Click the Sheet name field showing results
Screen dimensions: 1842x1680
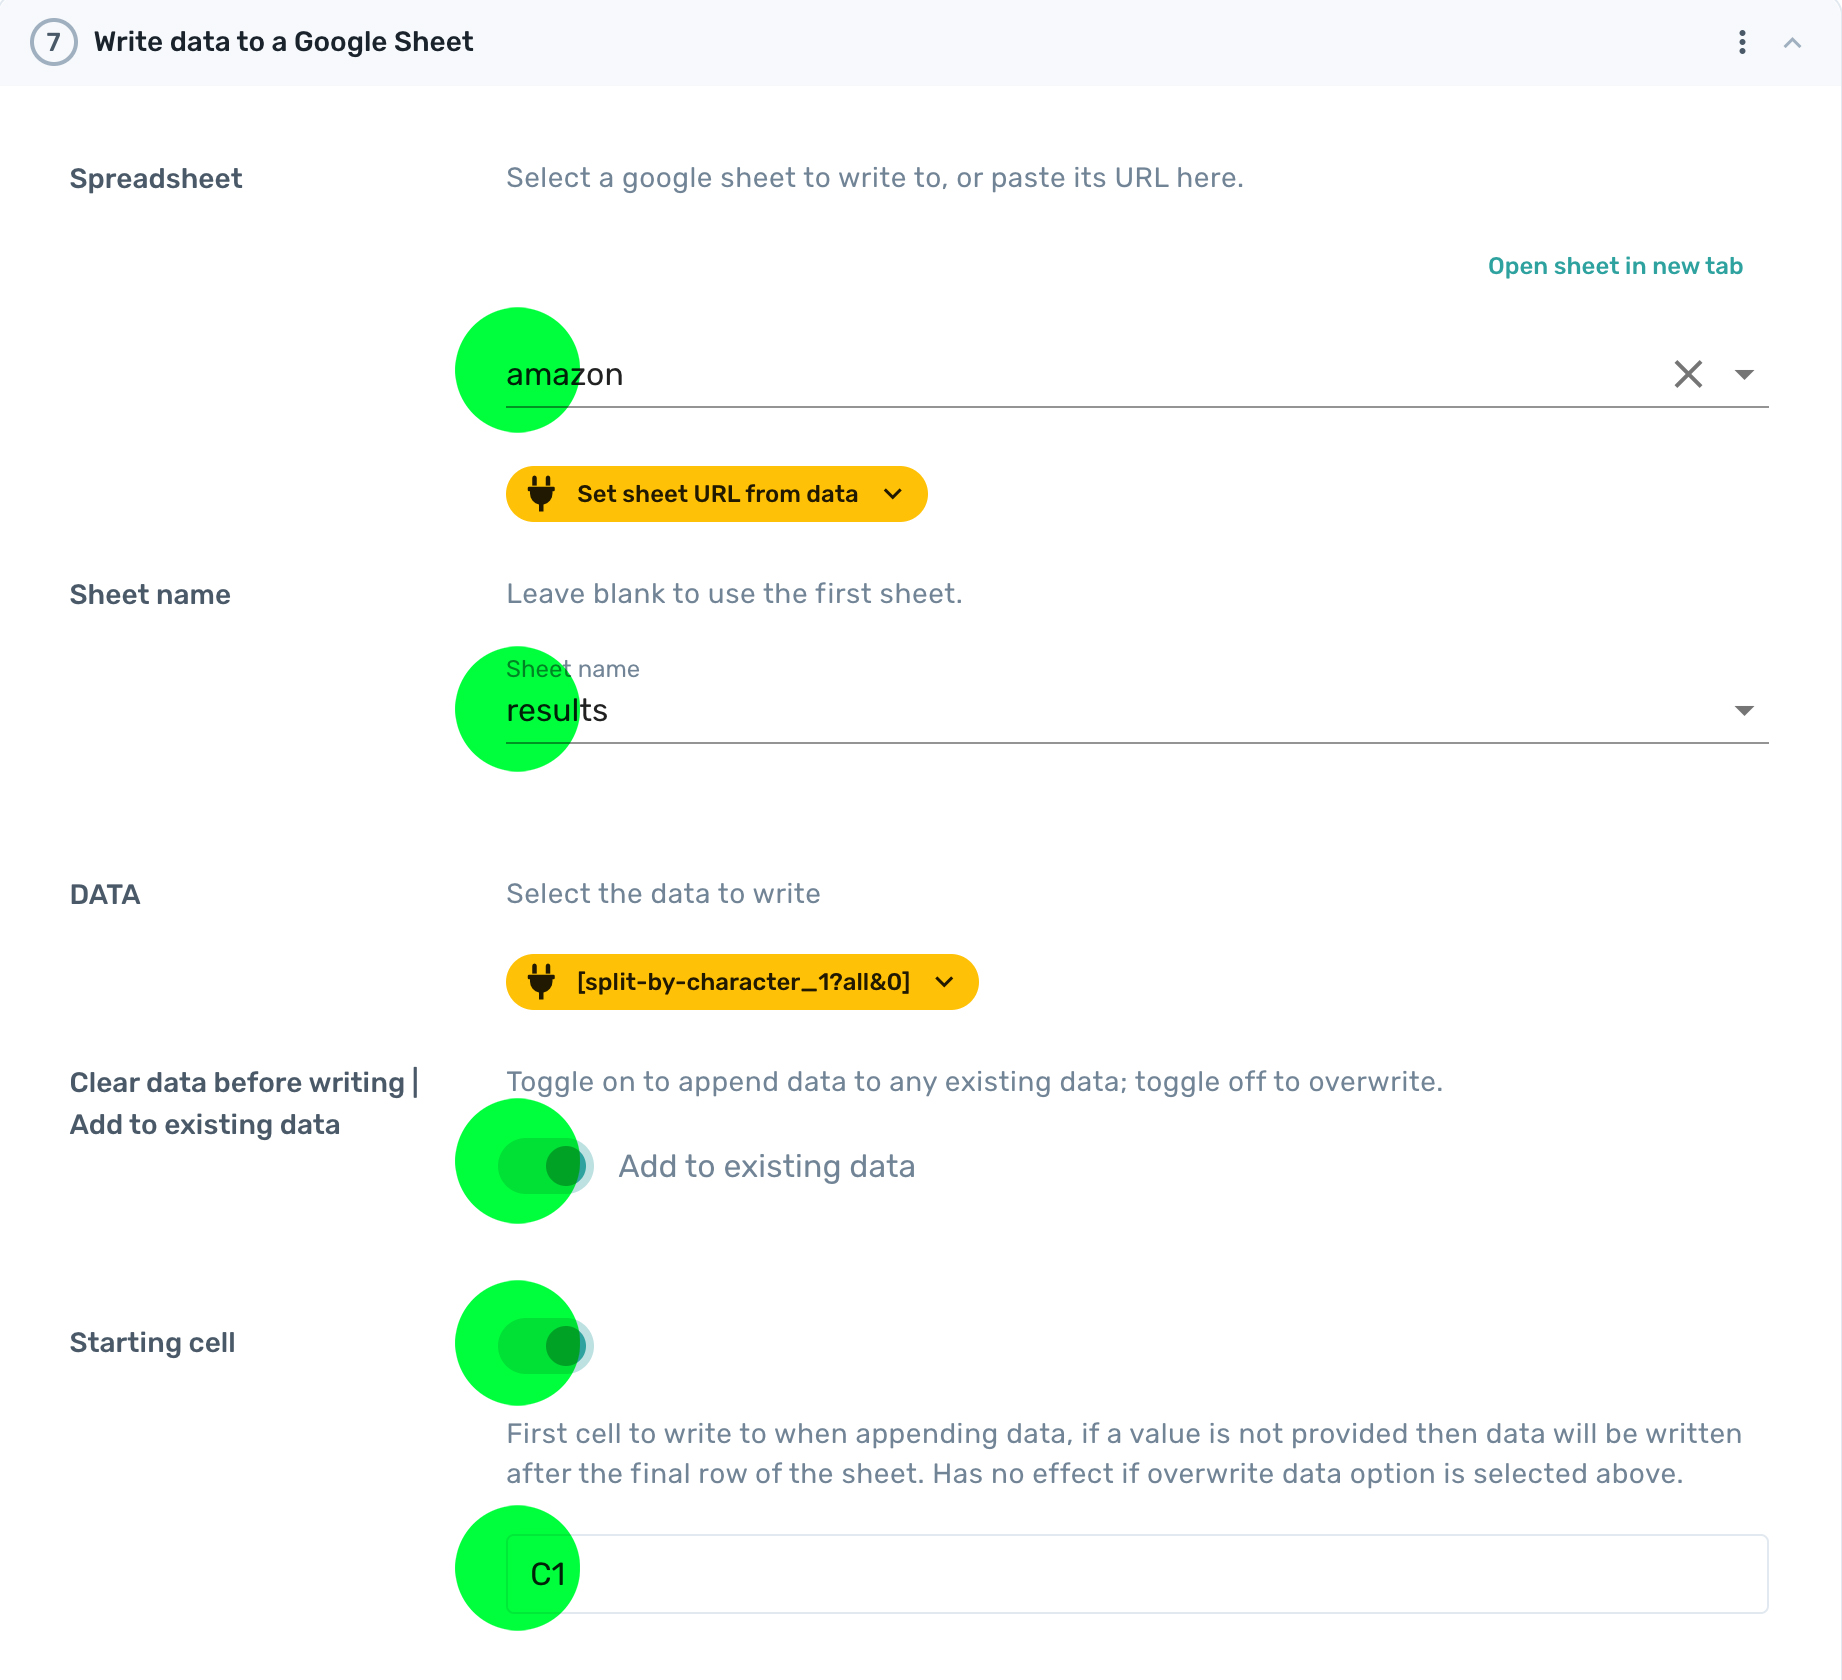pos(1000,710)
